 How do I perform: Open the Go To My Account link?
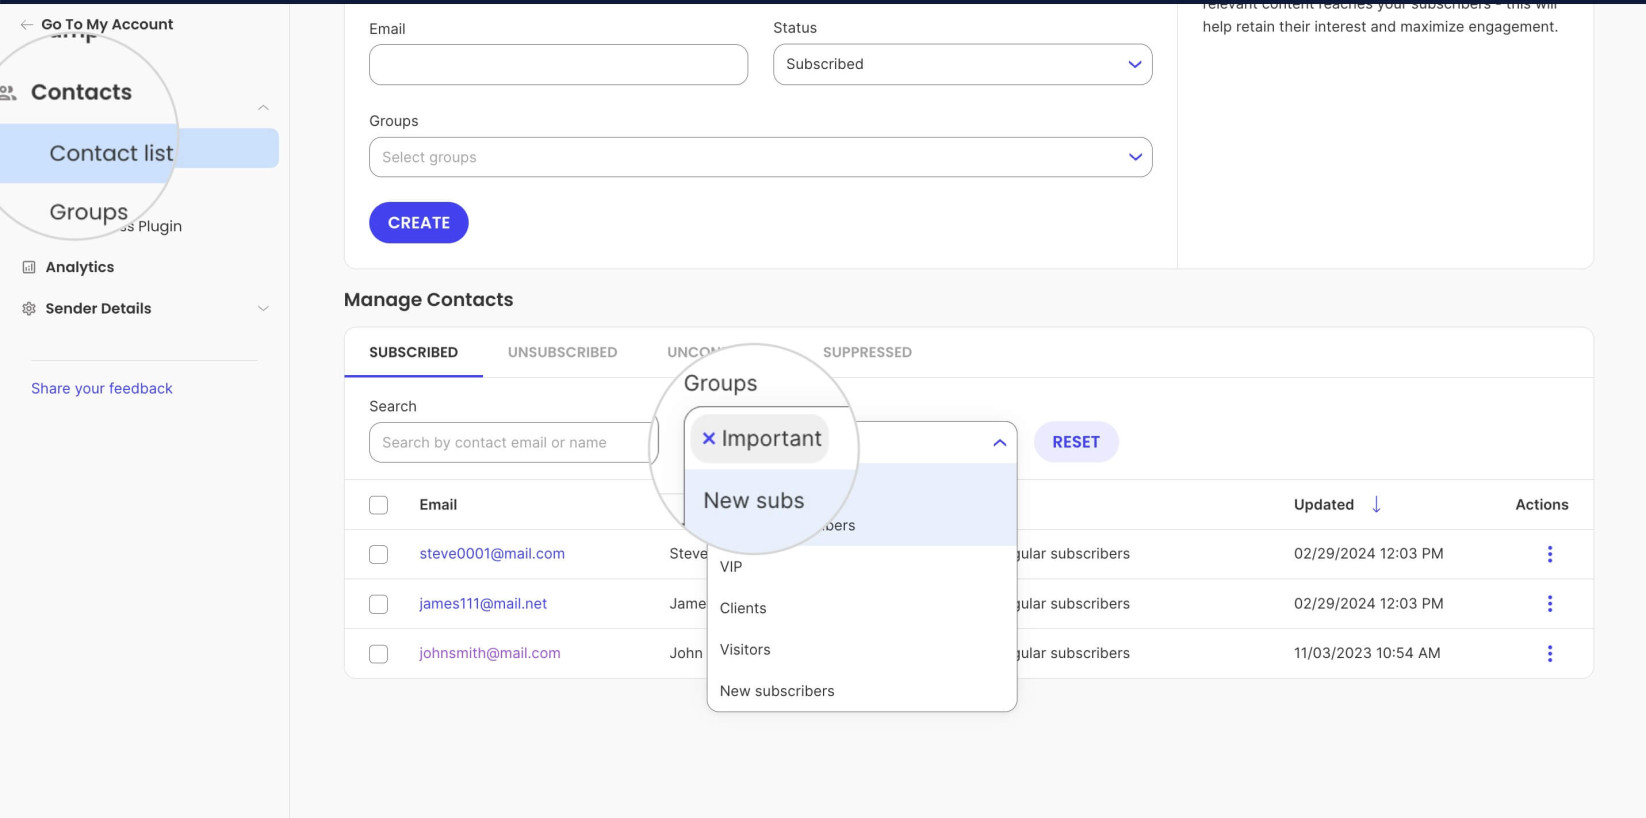(107, 24)
